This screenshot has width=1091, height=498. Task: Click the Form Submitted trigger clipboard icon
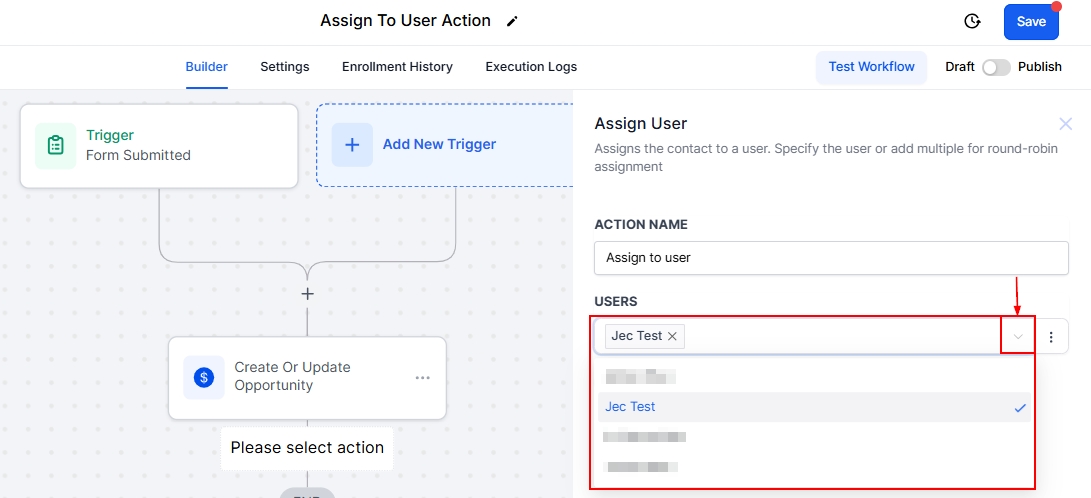(x=56, y=145)
